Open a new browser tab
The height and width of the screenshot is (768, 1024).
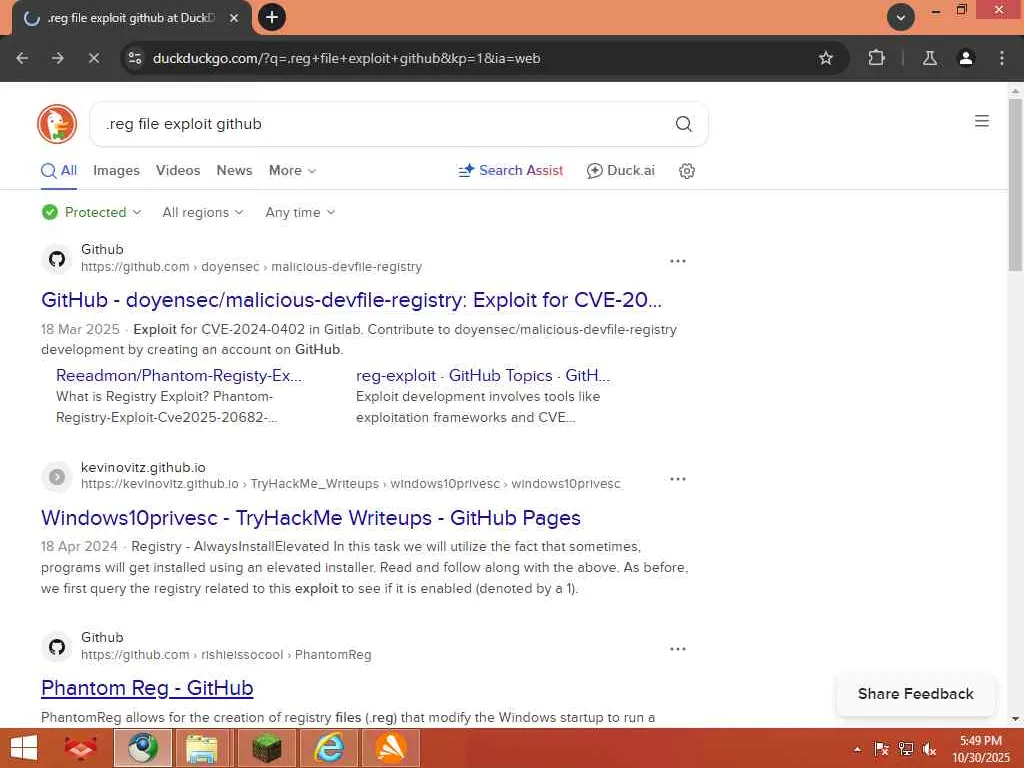coord(272,17)
